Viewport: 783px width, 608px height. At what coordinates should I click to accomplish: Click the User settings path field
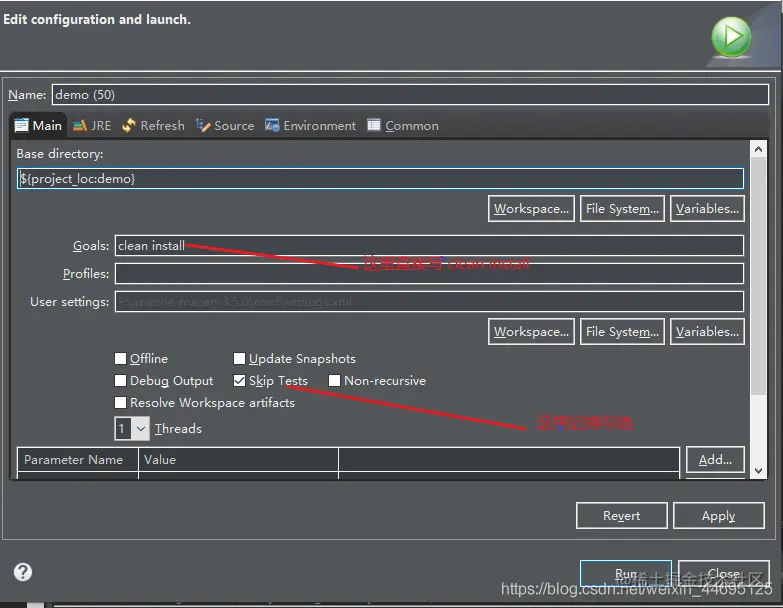pyautogui.click(x=429, y=302)
